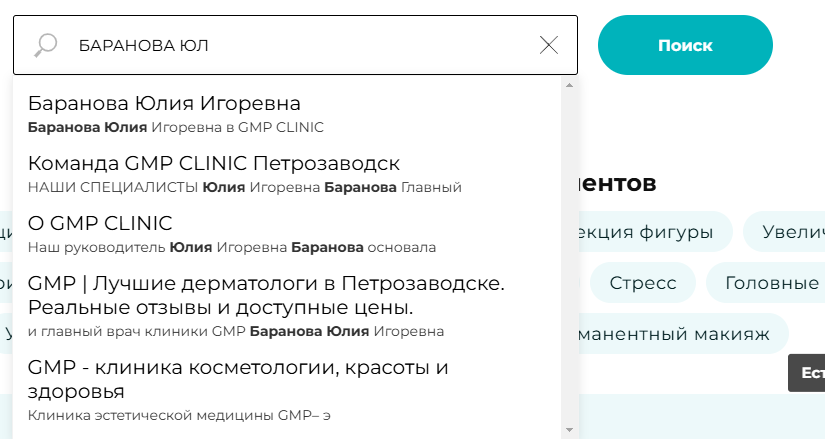Viewport: 825px width, 439px height.
Task: Click the Баранова Юлия Игоревна в GMP CLINIC subtitle
Action: (x=176, y=128)
